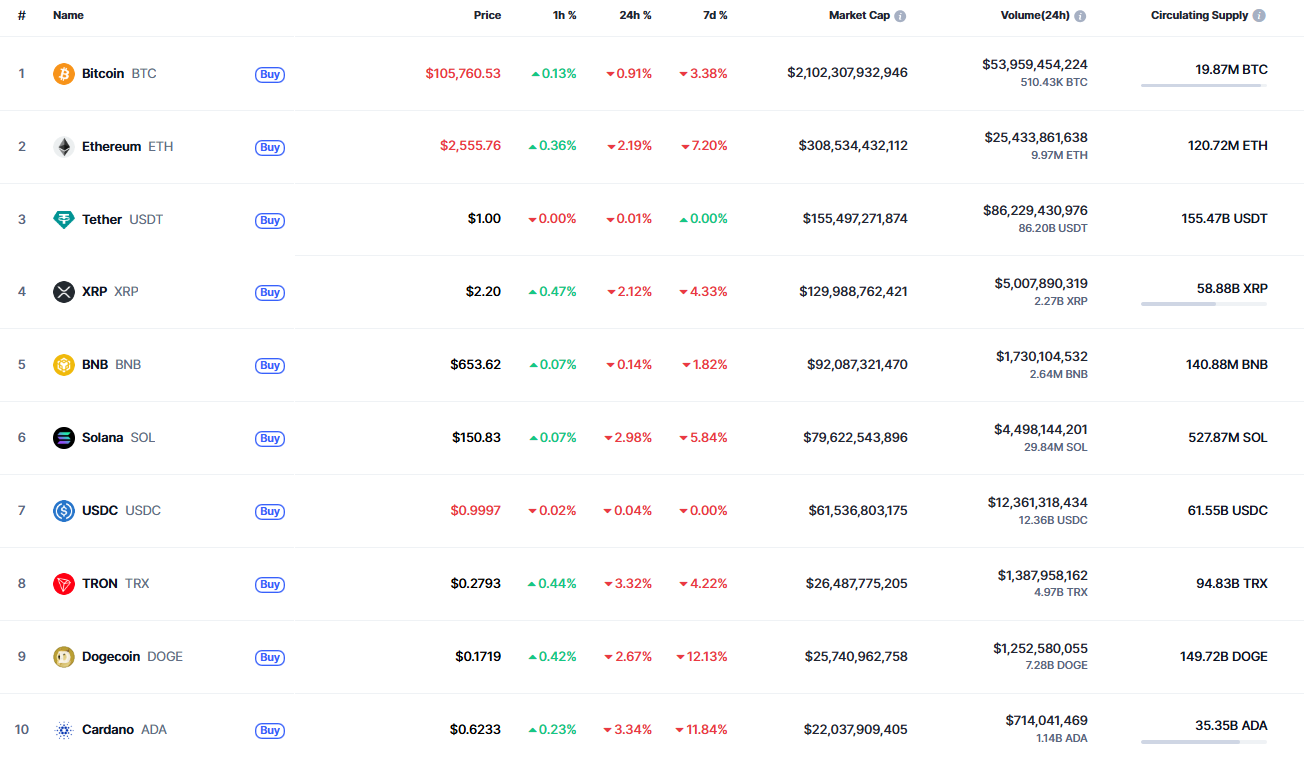
Task: Open Circulating Supply info icon
Action: (1259, 16)
